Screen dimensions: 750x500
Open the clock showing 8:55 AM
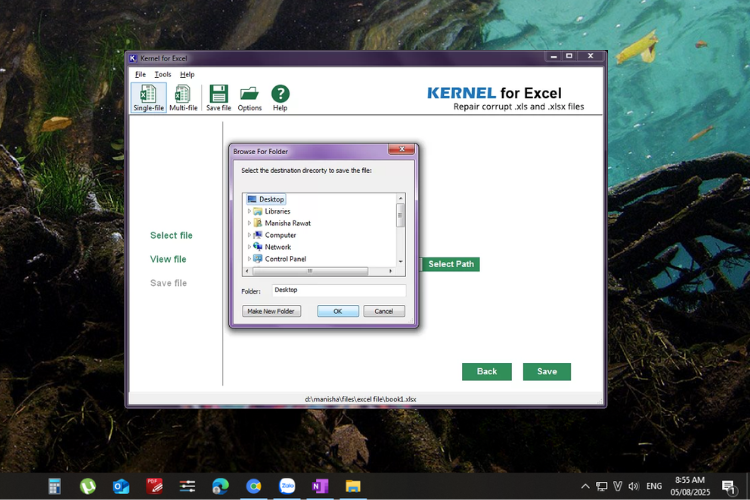pyautogui.click(x=690, y=486)
